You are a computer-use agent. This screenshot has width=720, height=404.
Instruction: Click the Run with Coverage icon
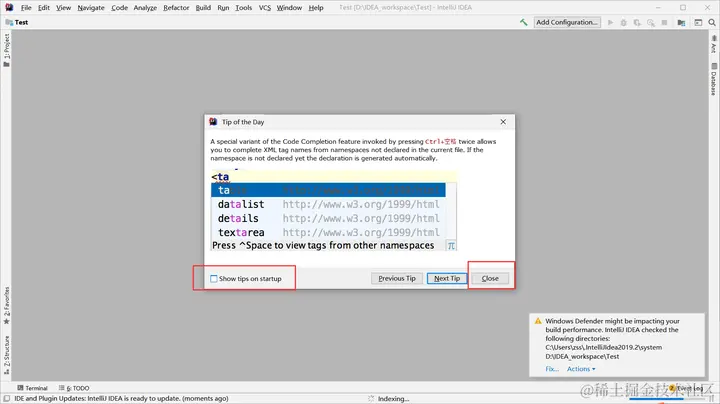coord(637,22)
